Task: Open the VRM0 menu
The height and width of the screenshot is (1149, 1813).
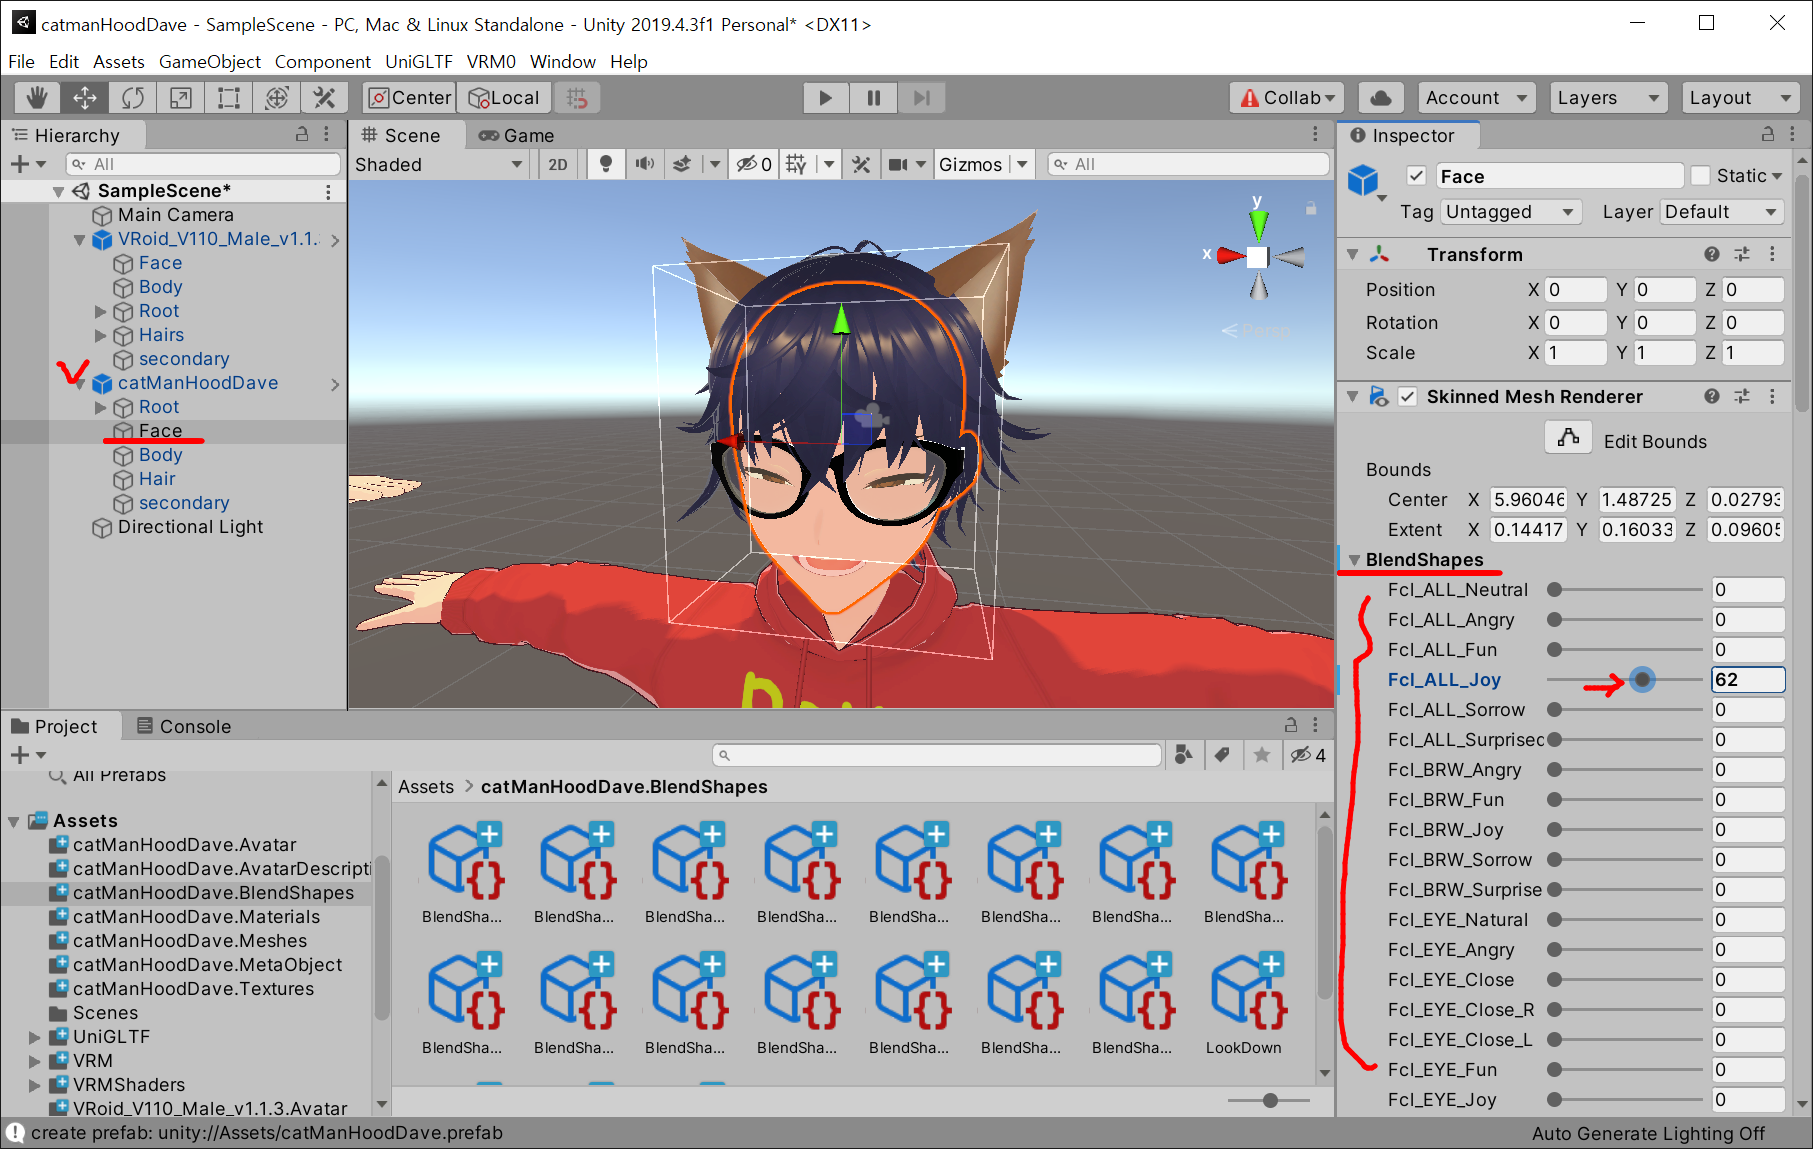Action: coord(491,61)
